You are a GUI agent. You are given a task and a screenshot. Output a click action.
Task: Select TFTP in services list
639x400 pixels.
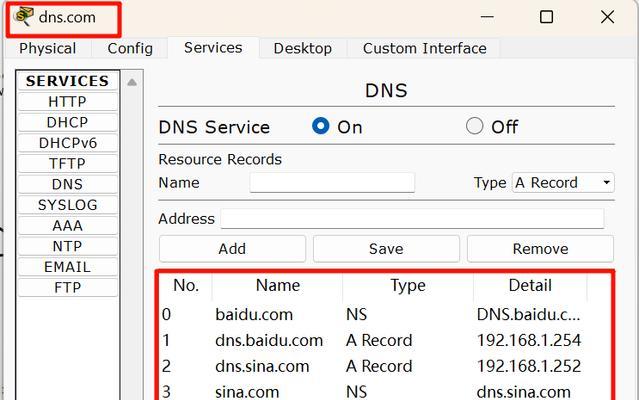(x=68, y=163)
